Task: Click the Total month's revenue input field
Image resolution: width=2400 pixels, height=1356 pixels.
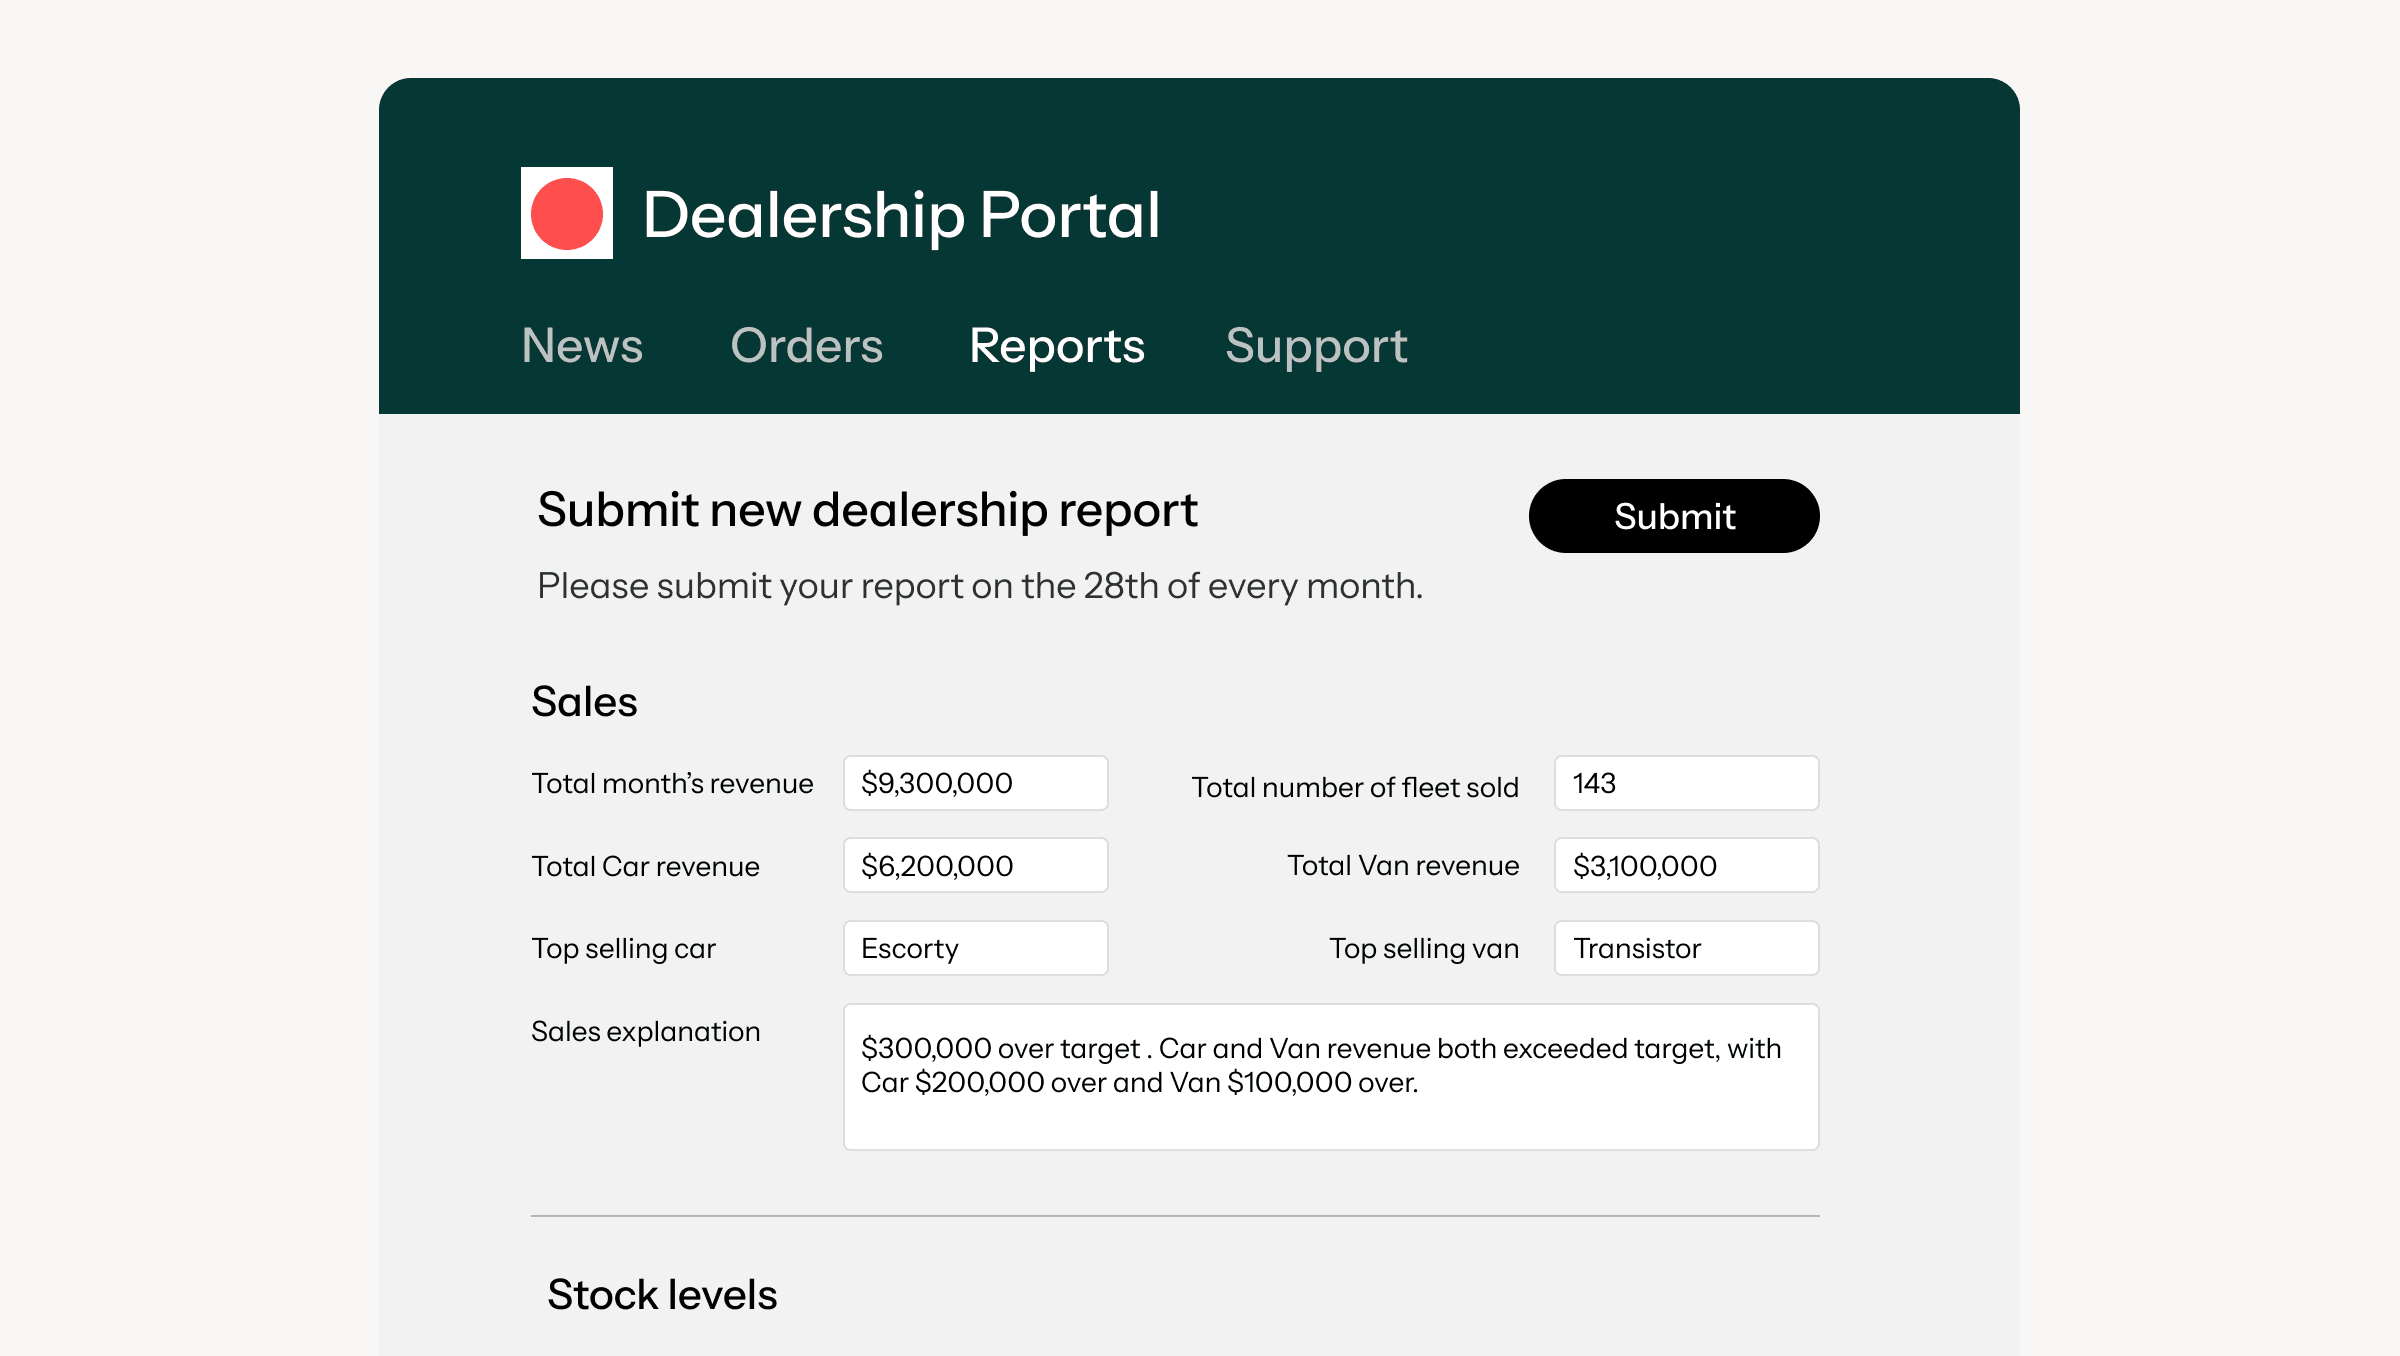Action: click(x=976, y=783)
